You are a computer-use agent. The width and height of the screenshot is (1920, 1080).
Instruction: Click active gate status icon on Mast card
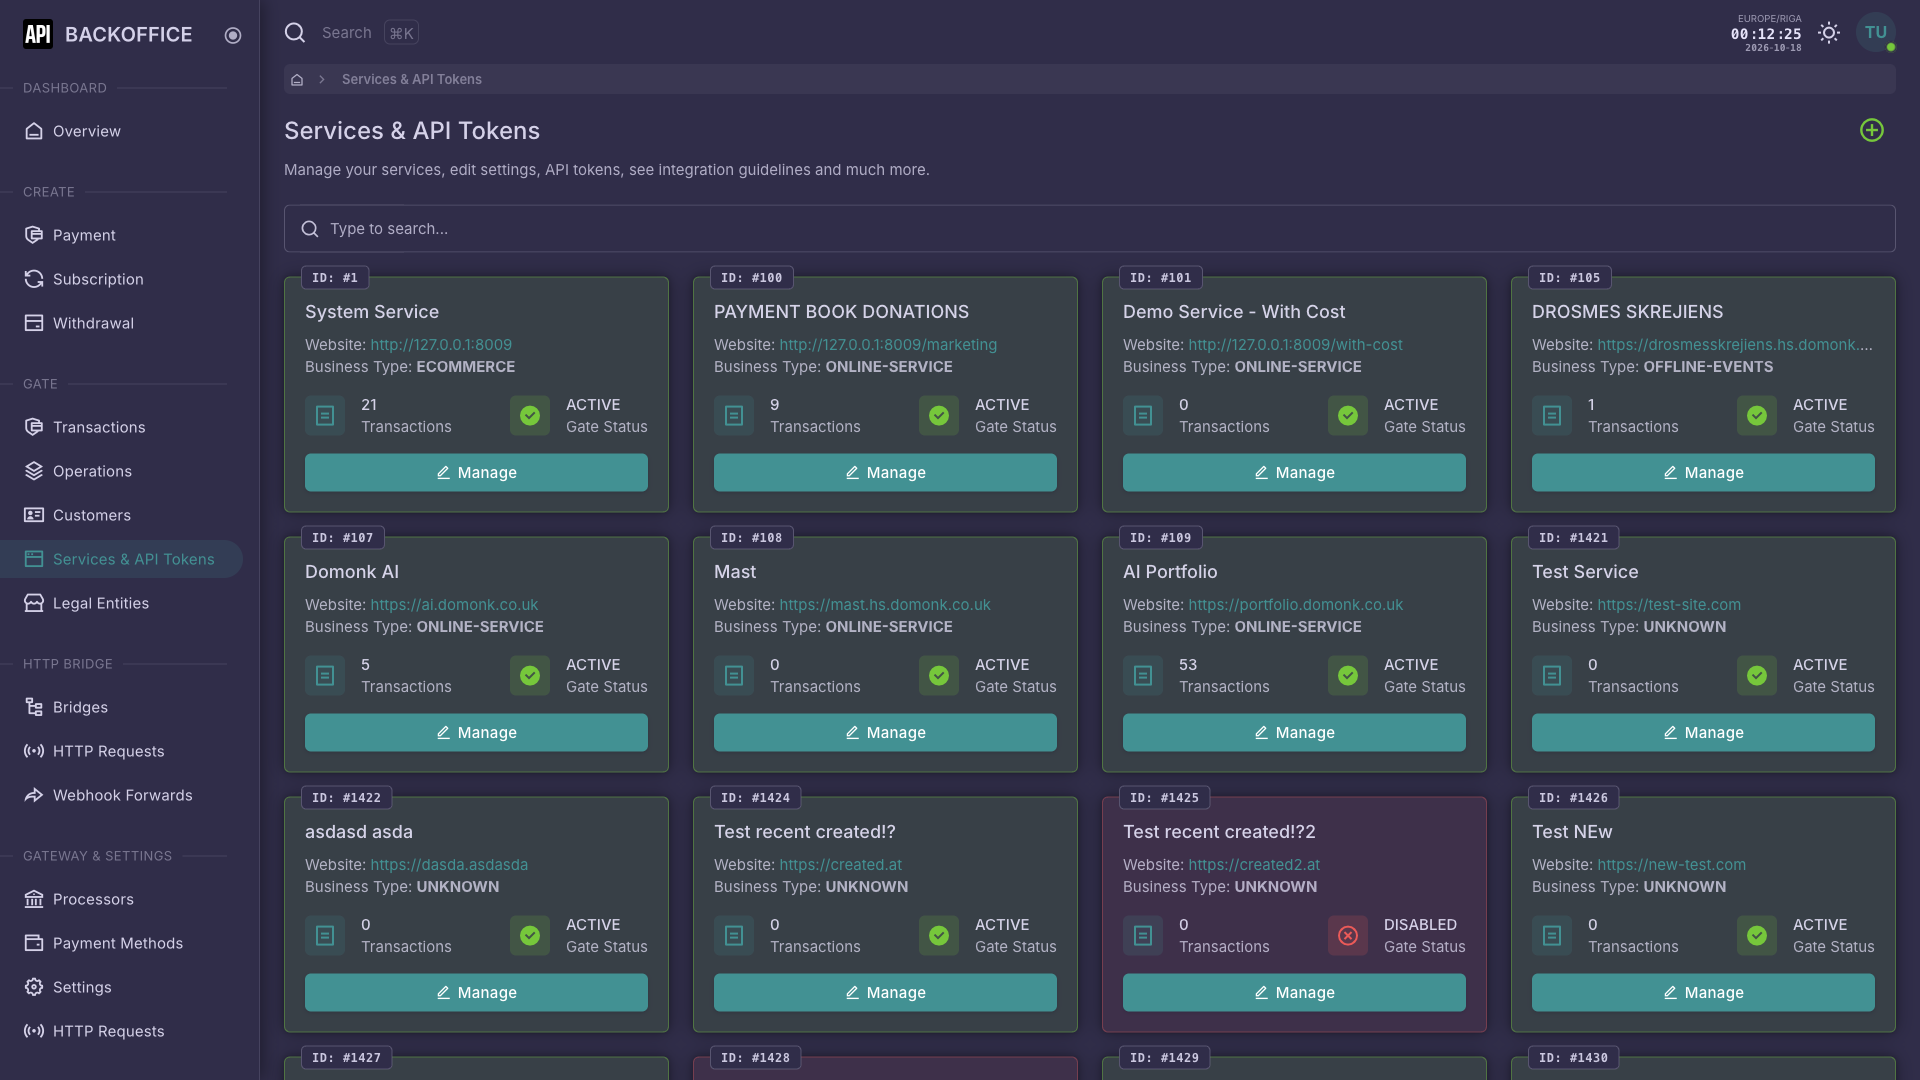coord(939,676)
